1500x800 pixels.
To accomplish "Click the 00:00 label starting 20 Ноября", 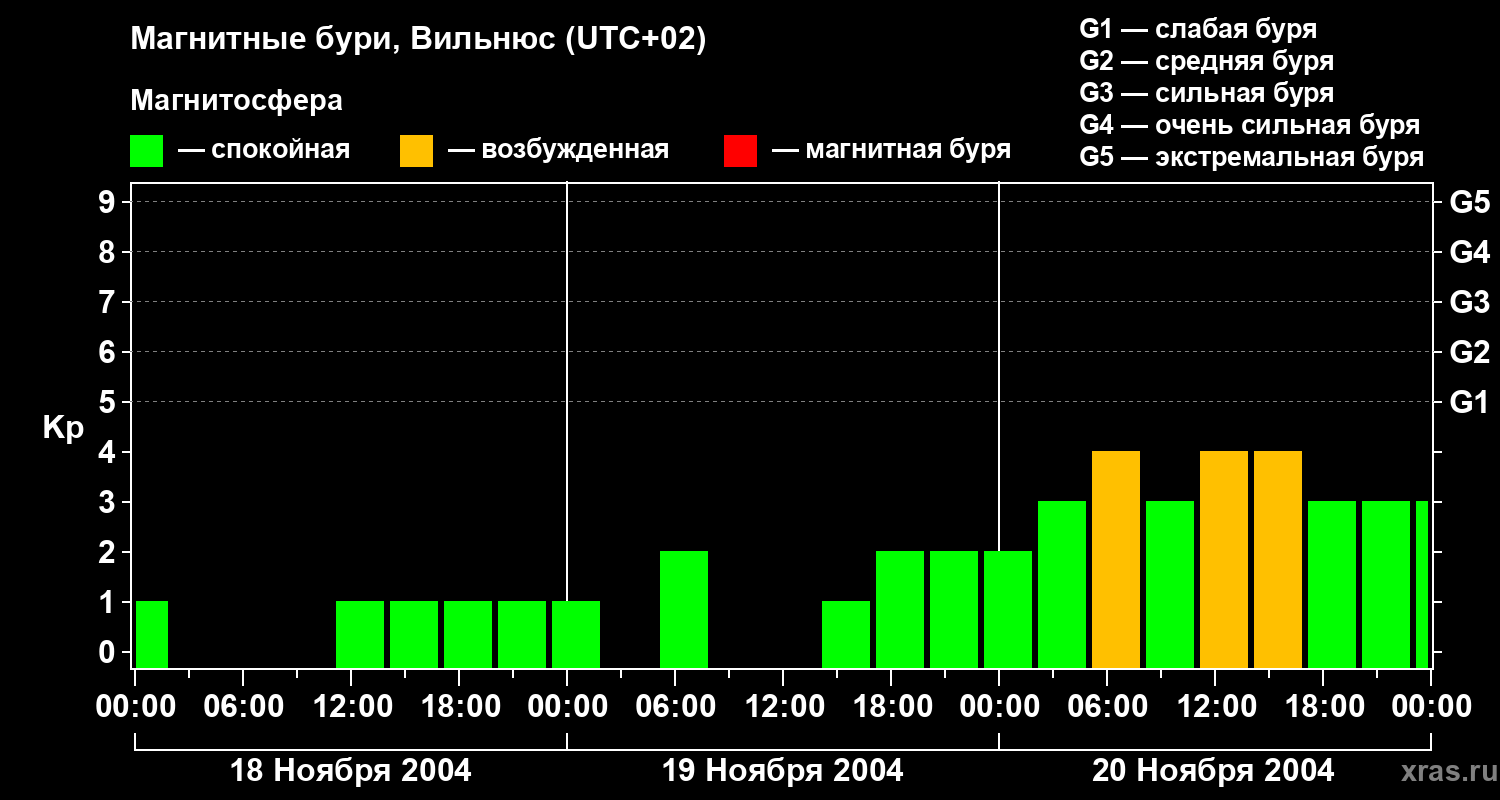I will point(999,706).
